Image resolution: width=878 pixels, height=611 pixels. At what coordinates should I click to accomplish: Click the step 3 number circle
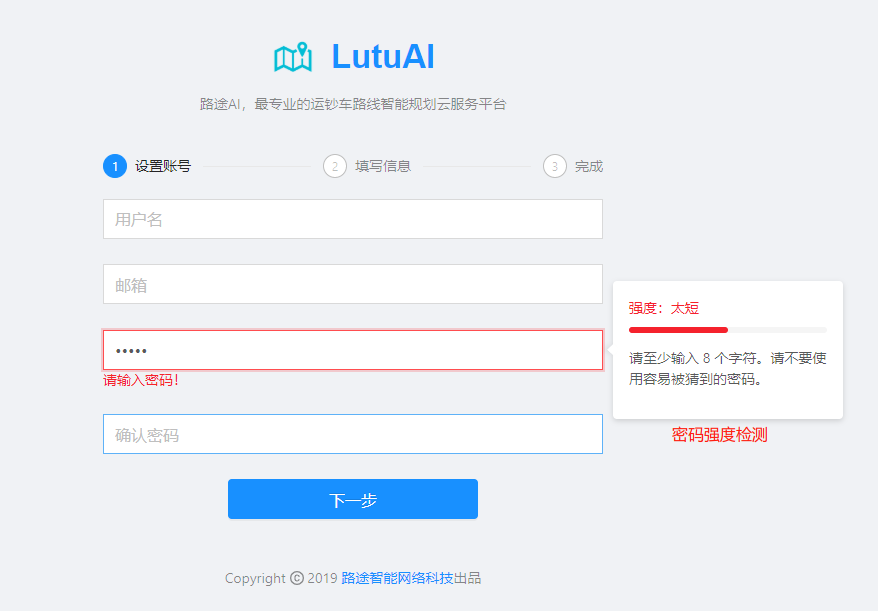[x=555, y=166]
